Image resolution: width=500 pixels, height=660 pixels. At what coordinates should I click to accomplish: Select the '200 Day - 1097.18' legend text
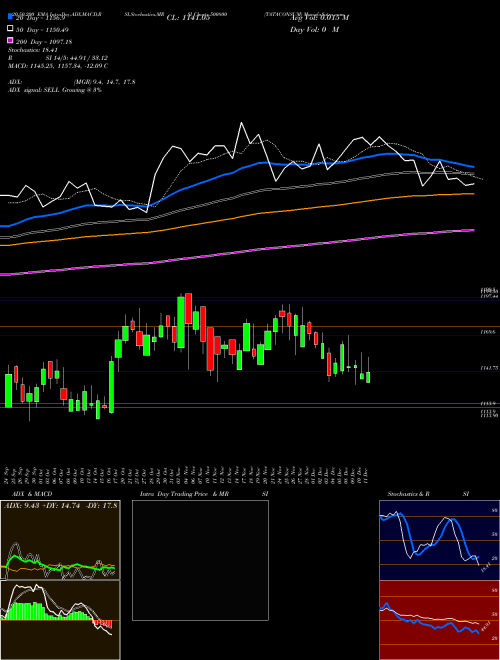click(44, 42)
